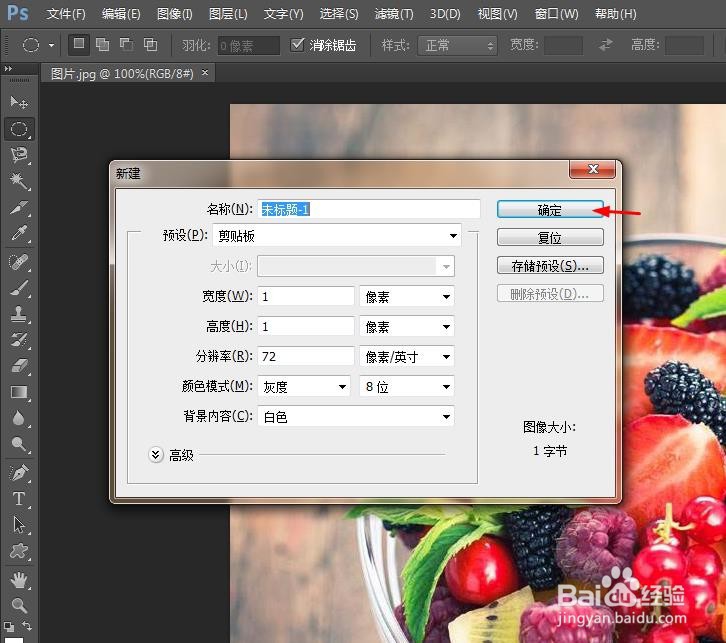This screenshot has width=726, height=643.
Task: Click New Selection mode icon
Action: pyautogui.click(x=79, y=44)
